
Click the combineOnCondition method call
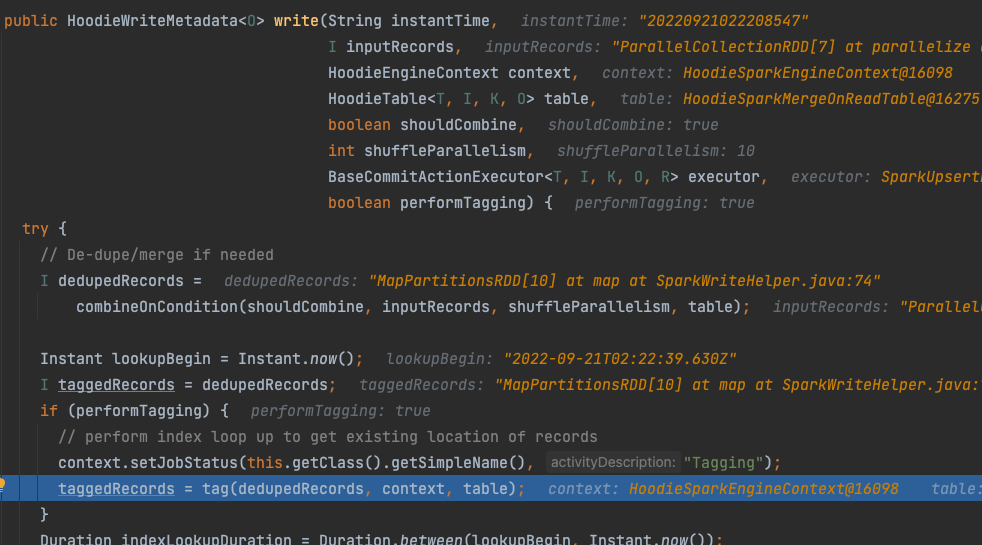pyautogui.click(x=157, y=307)
